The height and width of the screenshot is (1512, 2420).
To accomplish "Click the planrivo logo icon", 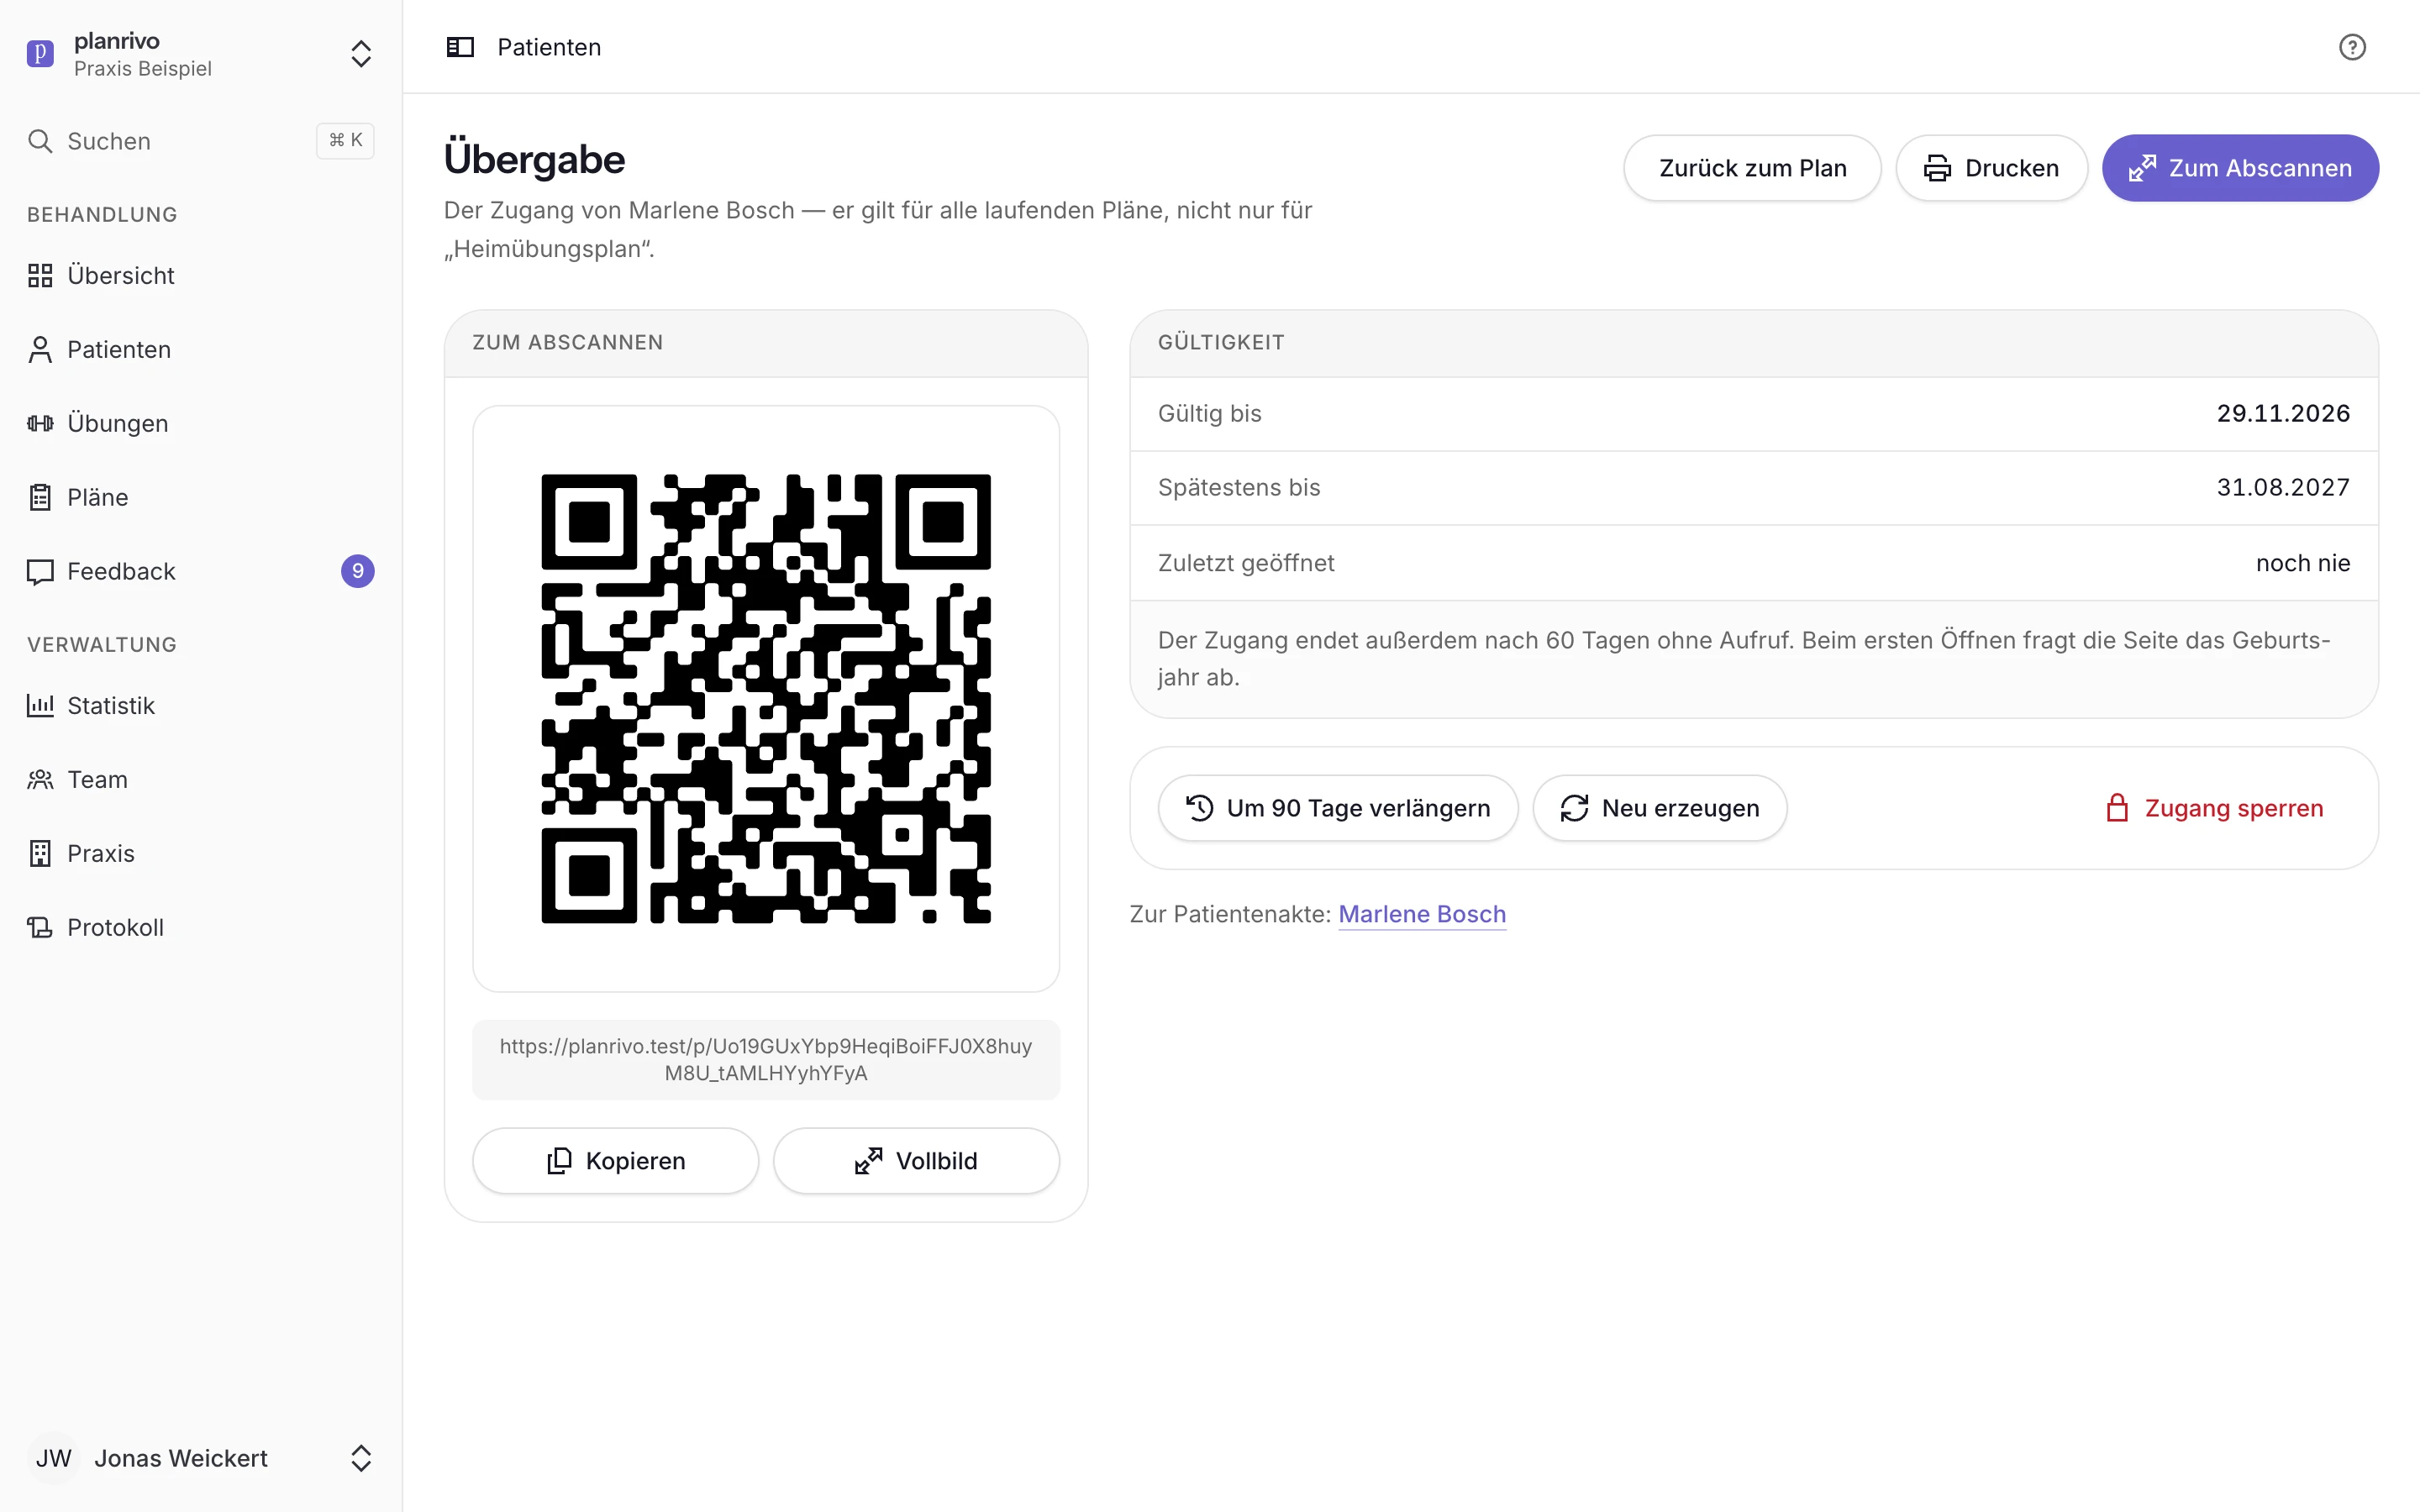I will (x=40, y=53).
